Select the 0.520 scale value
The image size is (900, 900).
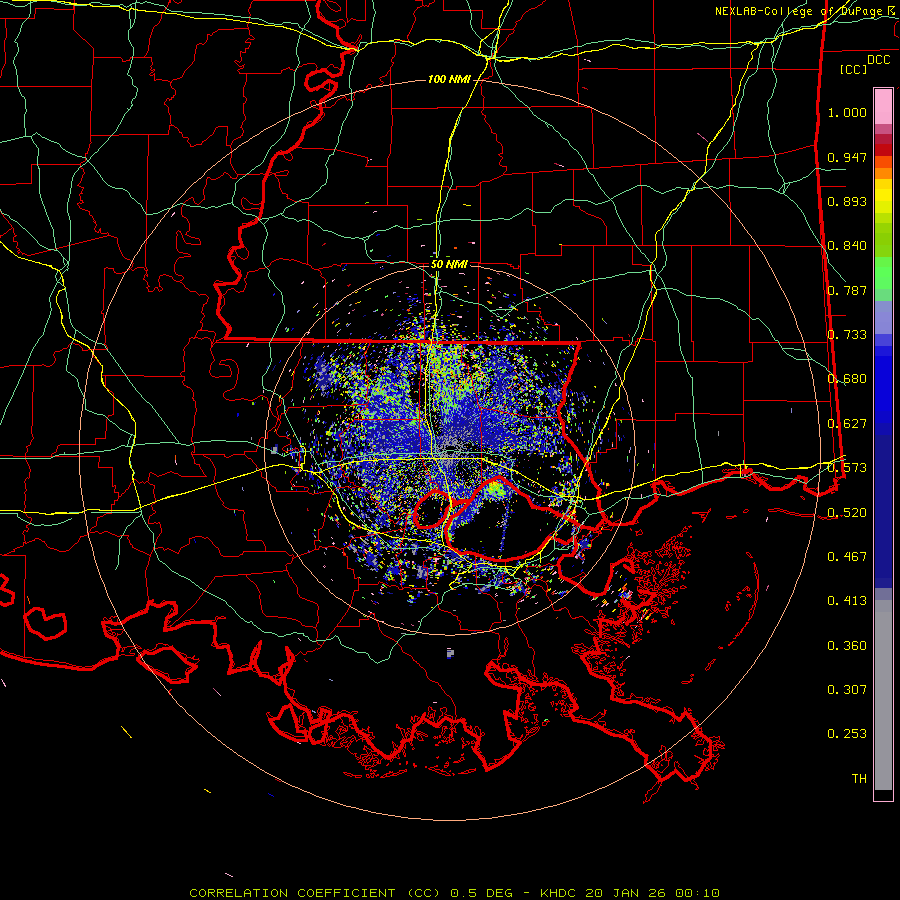(847, 513)
